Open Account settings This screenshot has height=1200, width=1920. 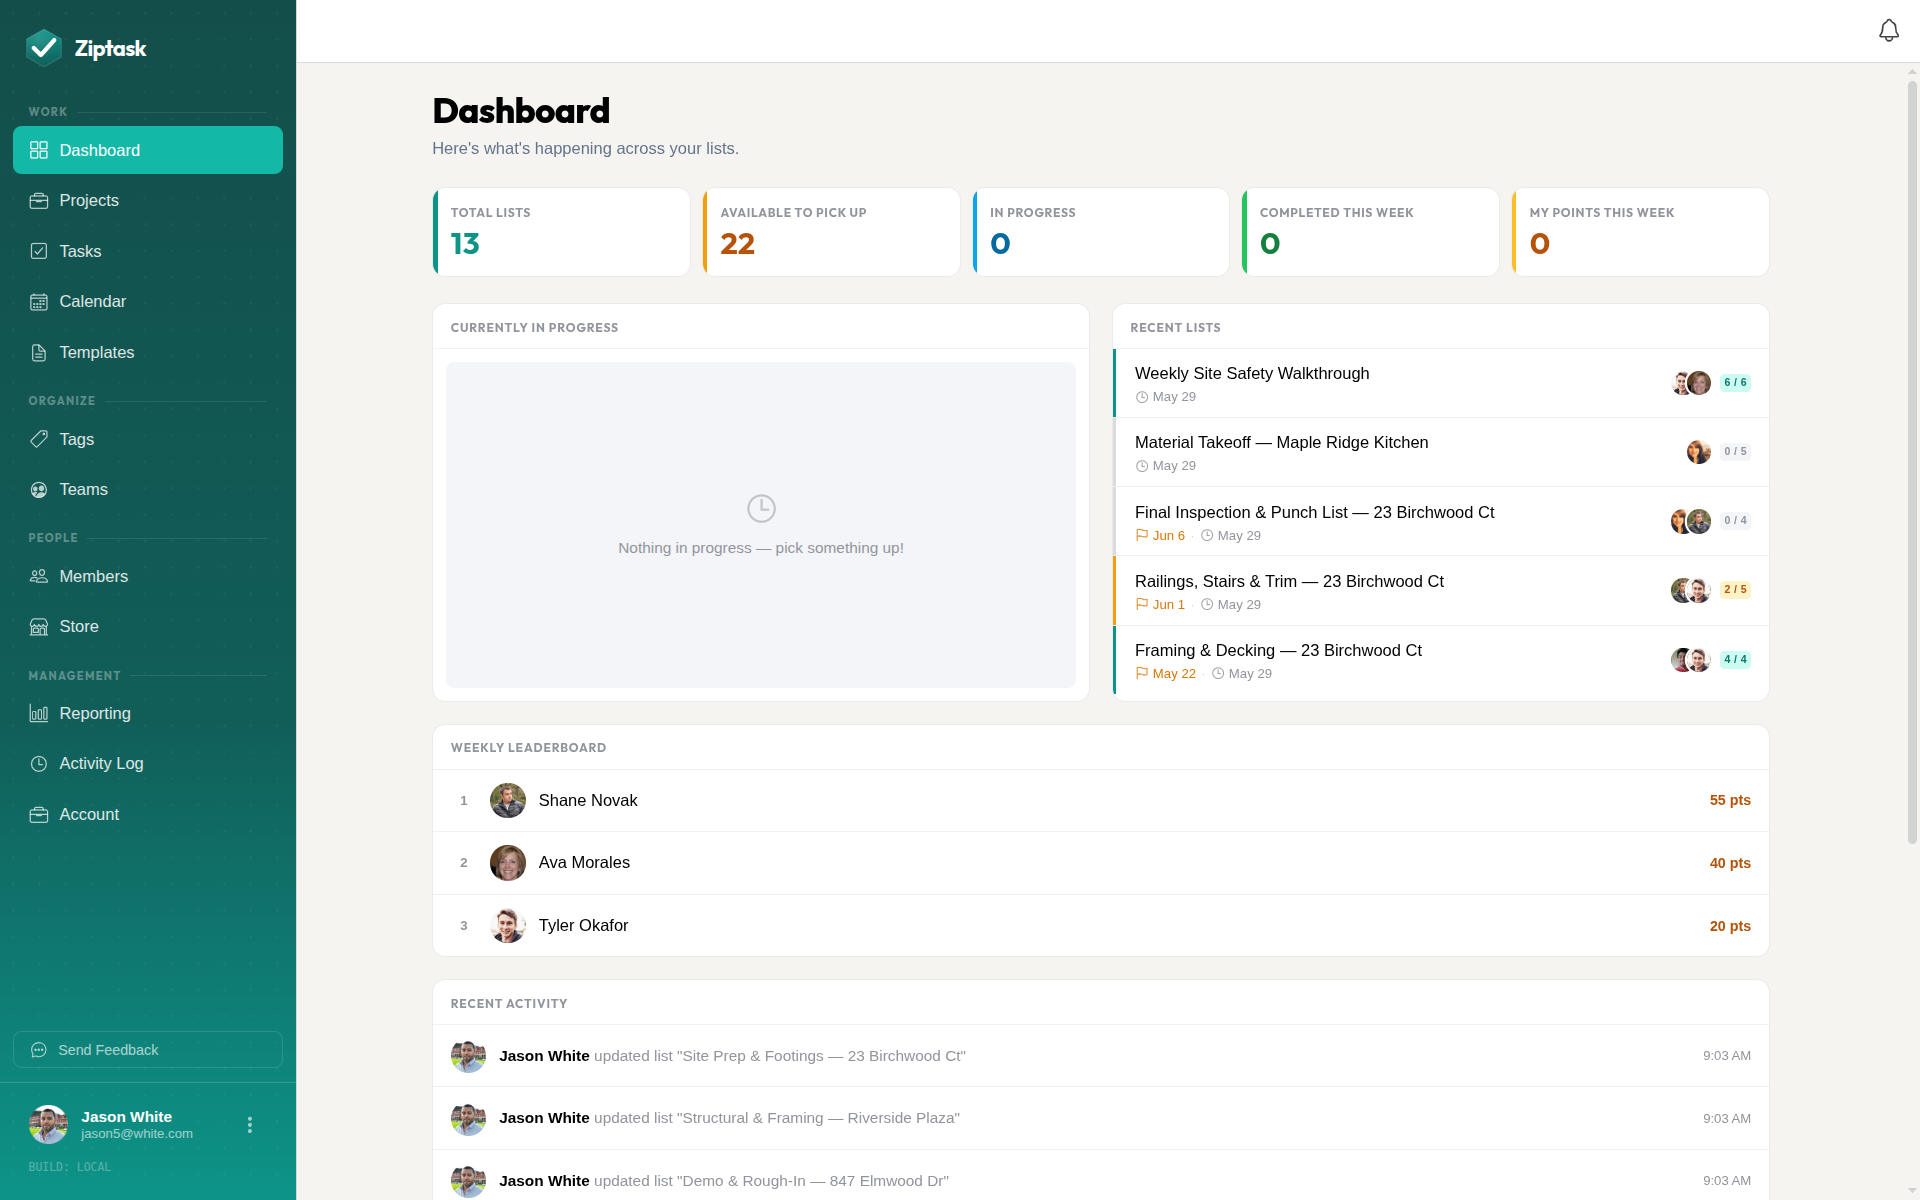pyautogui.click(x=148, y=815)
